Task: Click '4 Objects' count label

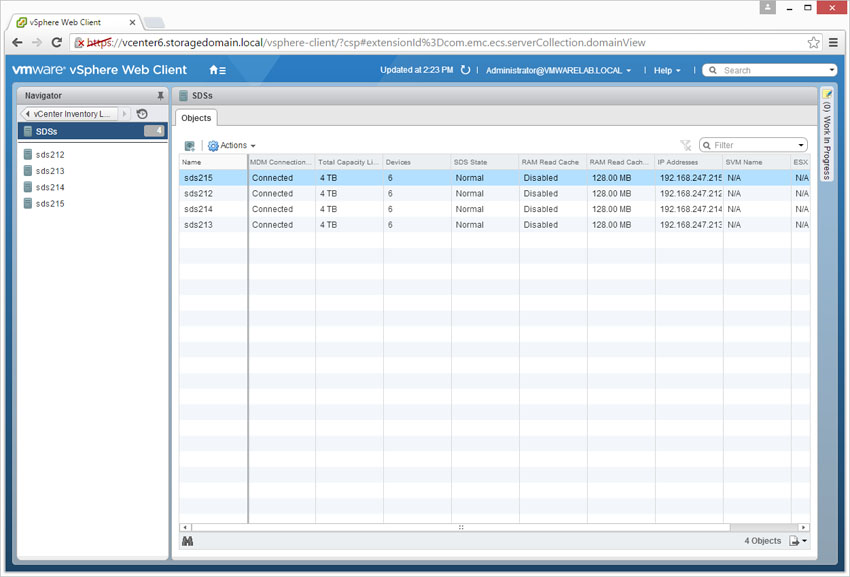Action: [x=763, y=541]
